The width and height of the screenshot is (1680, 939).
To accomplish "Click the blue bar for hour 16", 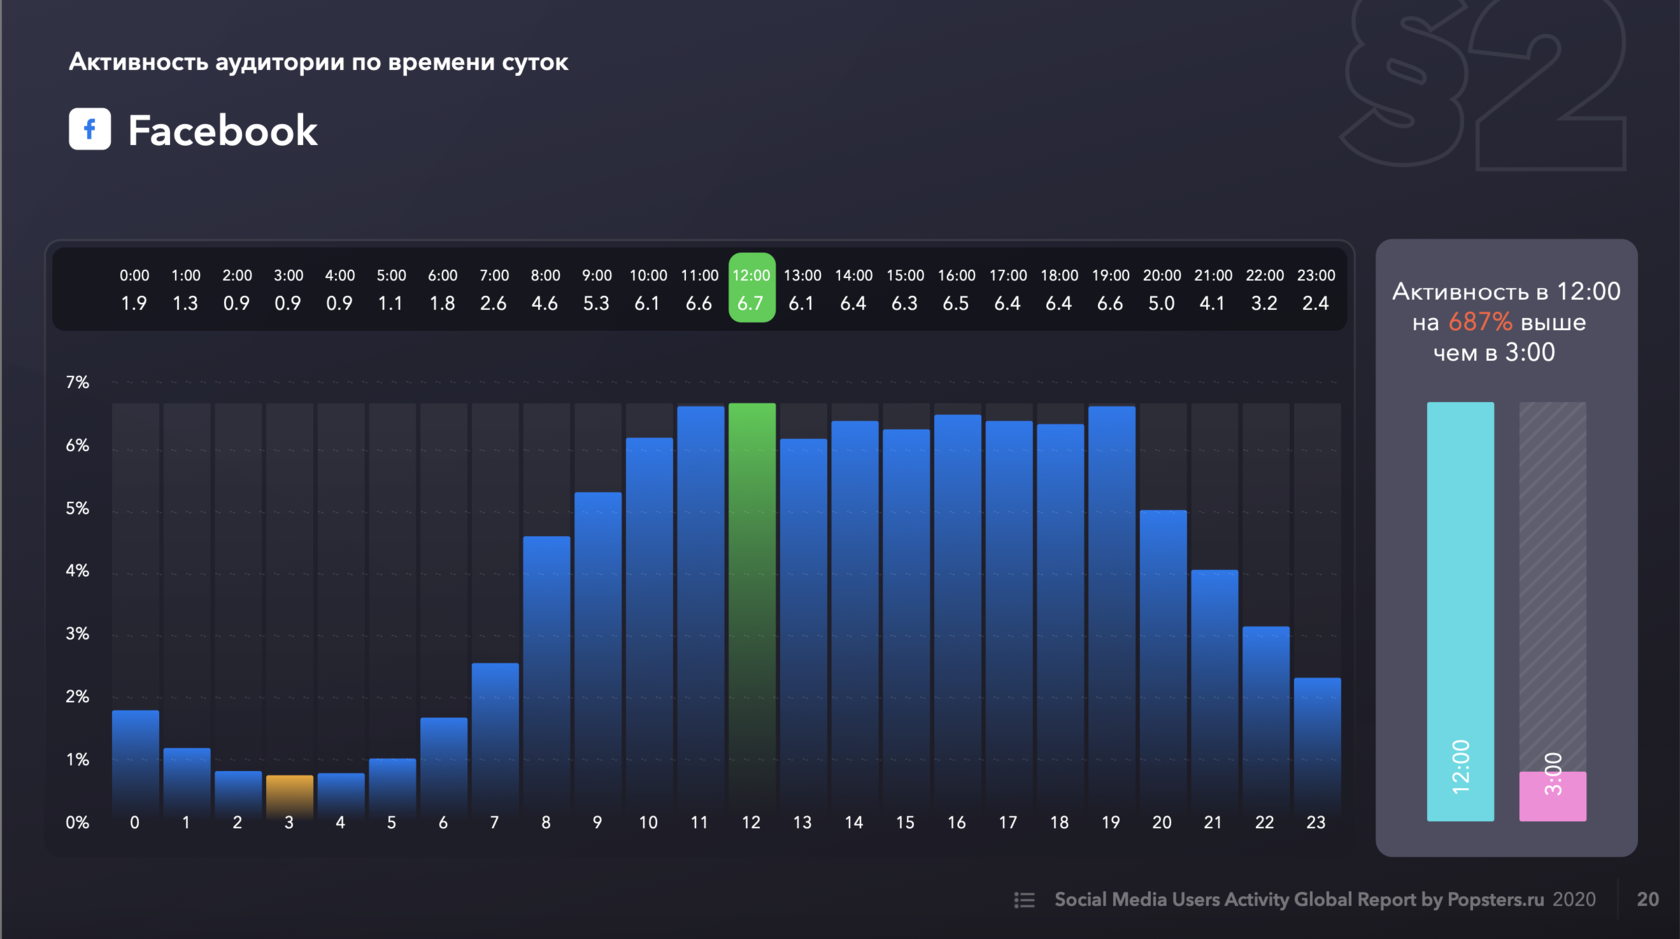I will [x=958, y=618].
